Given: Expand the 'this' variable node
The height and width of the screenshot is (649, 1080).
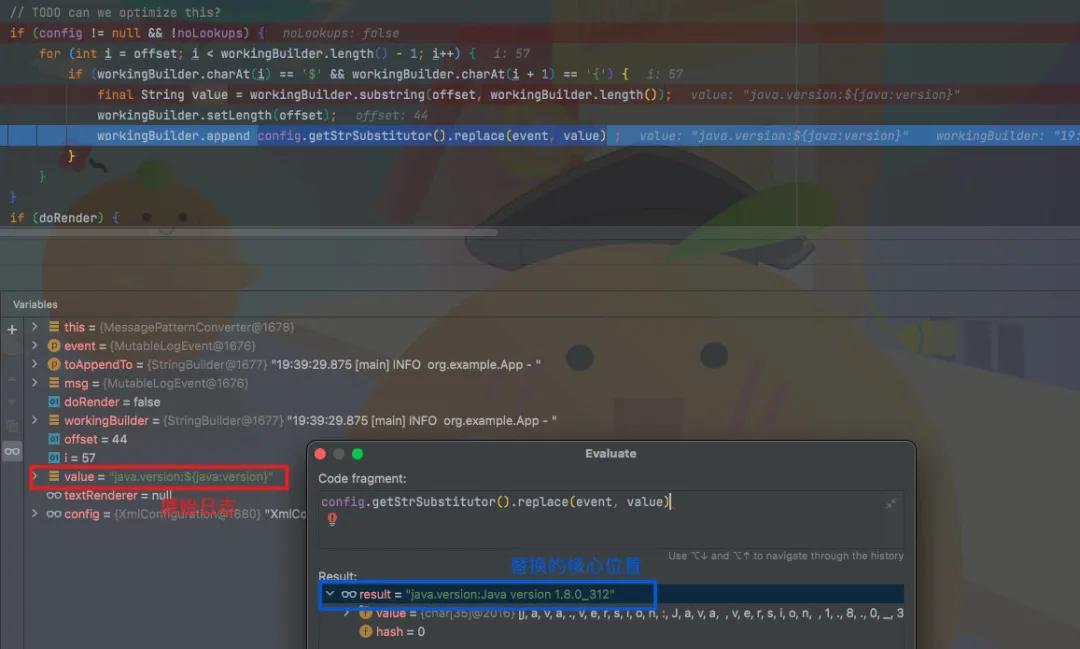Looking at the screenshot, I should pos(34,327).
